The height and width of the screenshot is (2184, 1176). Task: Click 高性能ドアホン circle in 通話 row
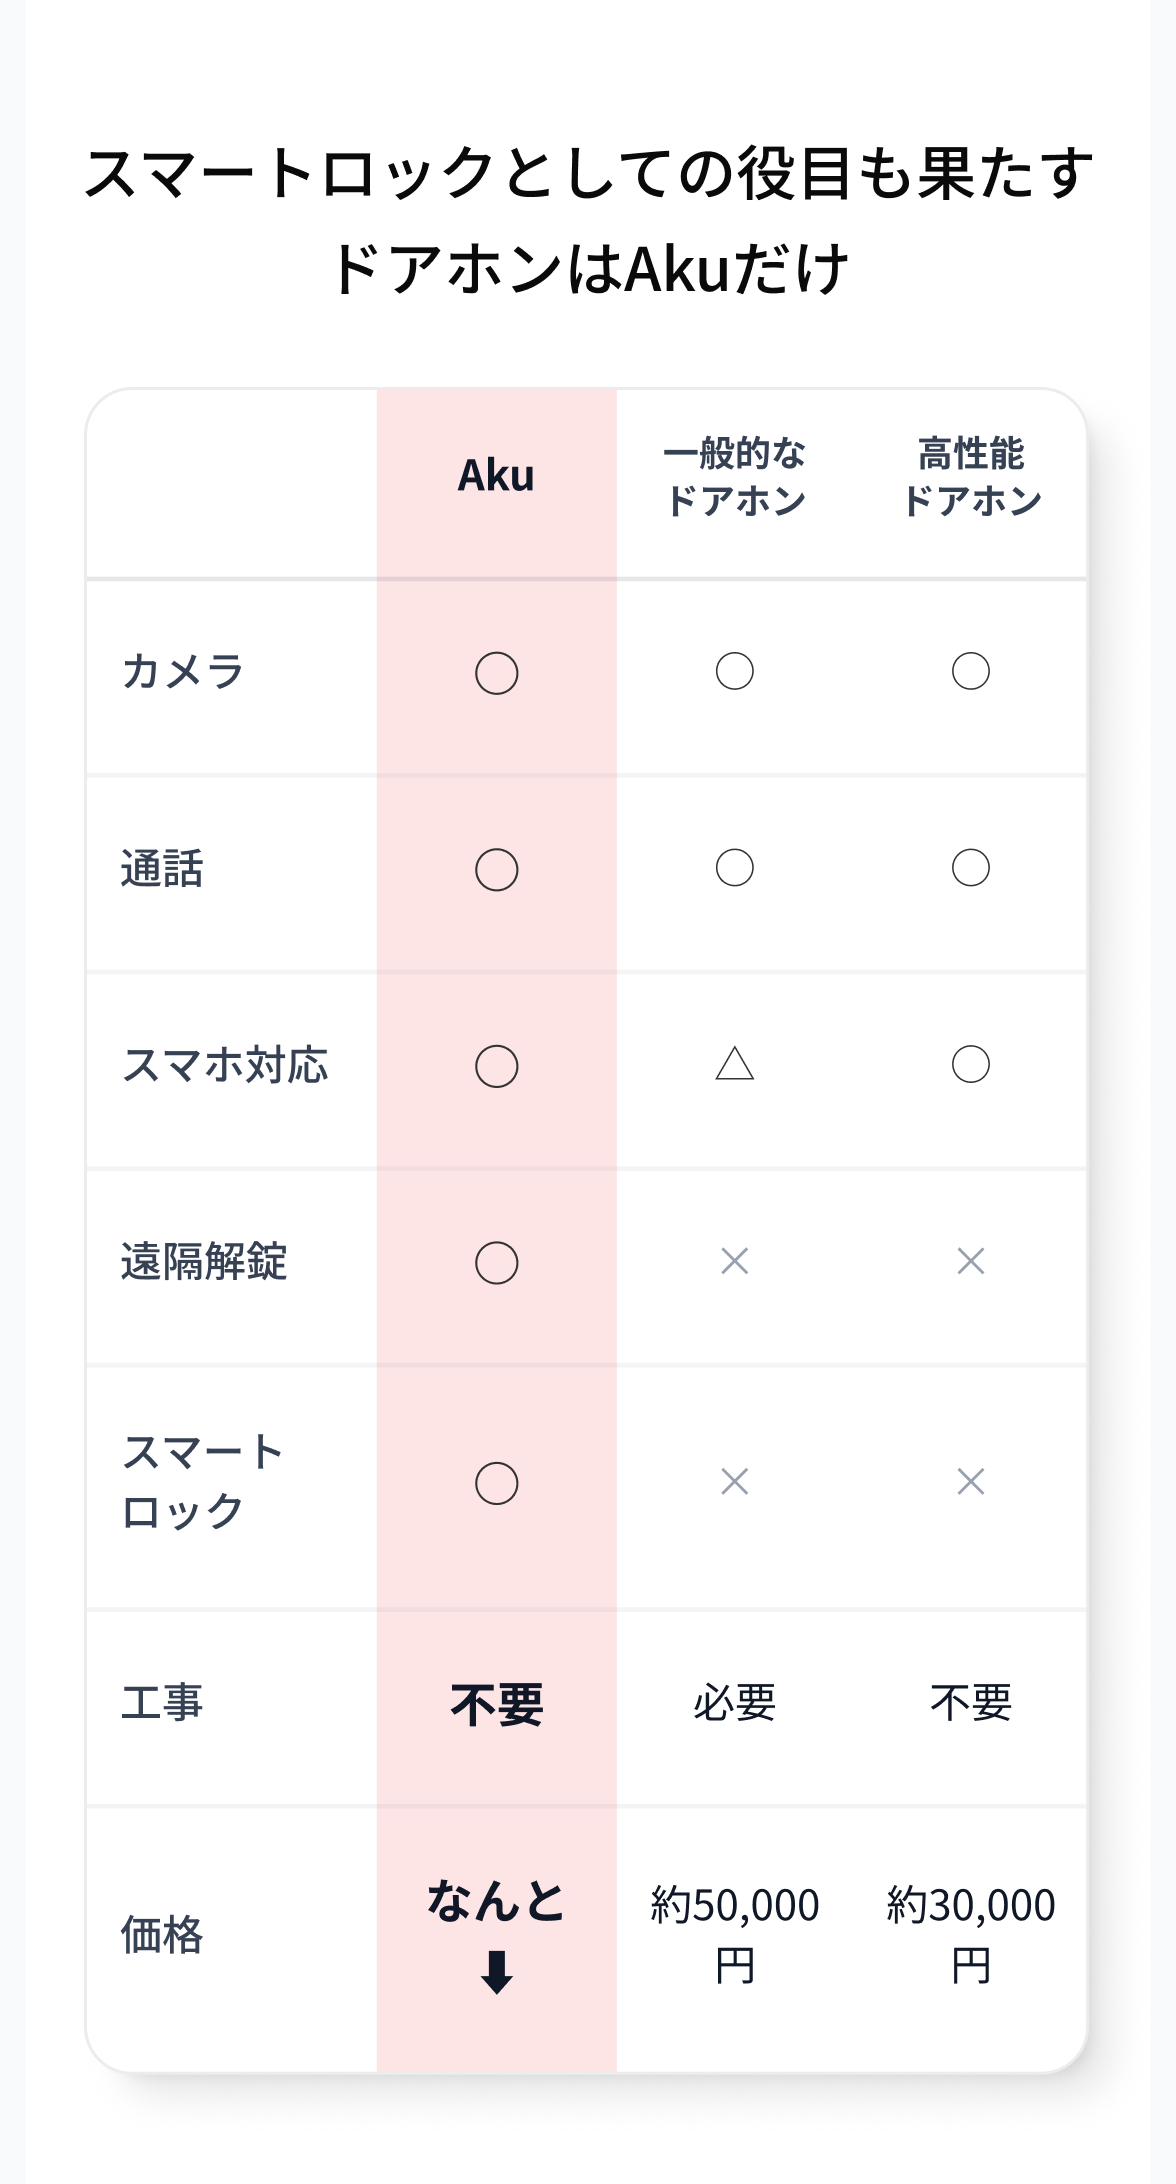coord(971,868)
